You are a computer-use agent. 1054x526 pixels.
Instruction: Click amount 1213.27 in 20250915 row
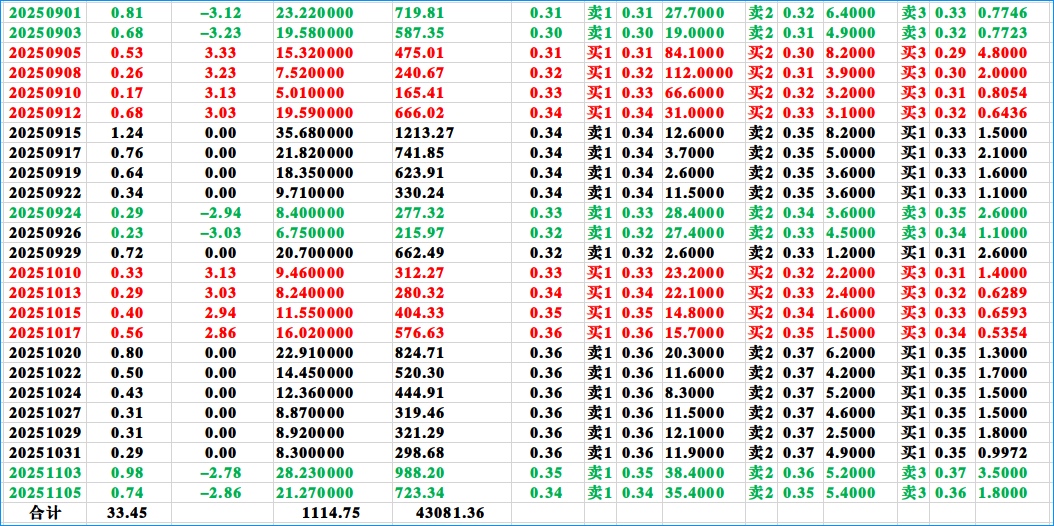pos(423,132)
